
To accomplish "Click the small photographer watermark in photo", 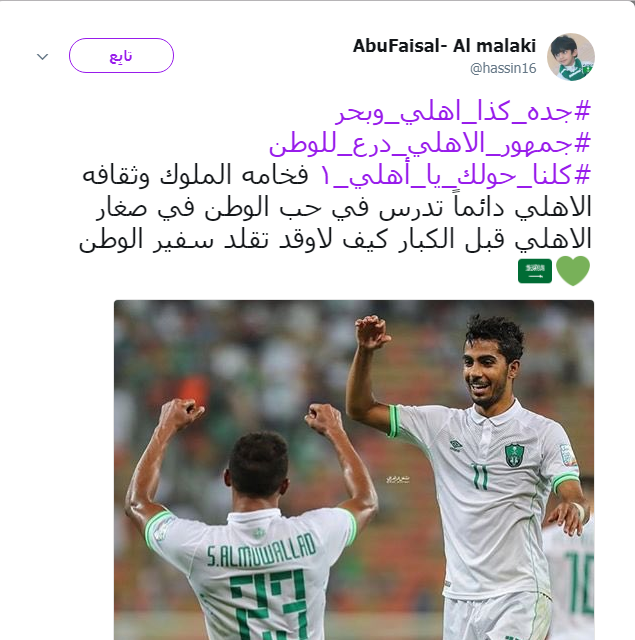I will click(x=397, y=478).
